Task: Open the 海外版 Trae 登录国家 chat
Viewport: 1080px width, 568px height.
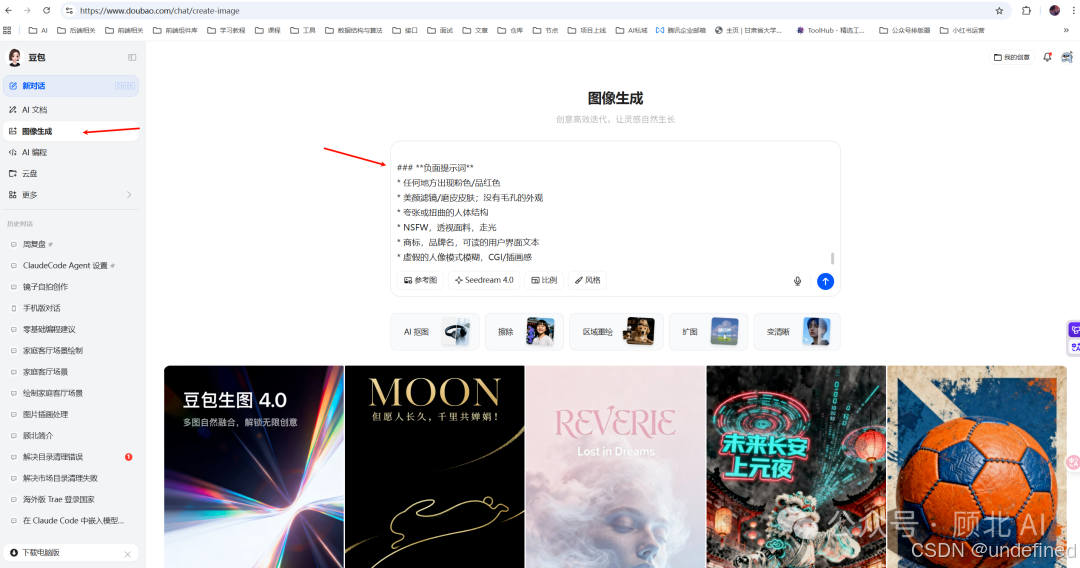Action: pyautogui.click(x=72, y=500)
